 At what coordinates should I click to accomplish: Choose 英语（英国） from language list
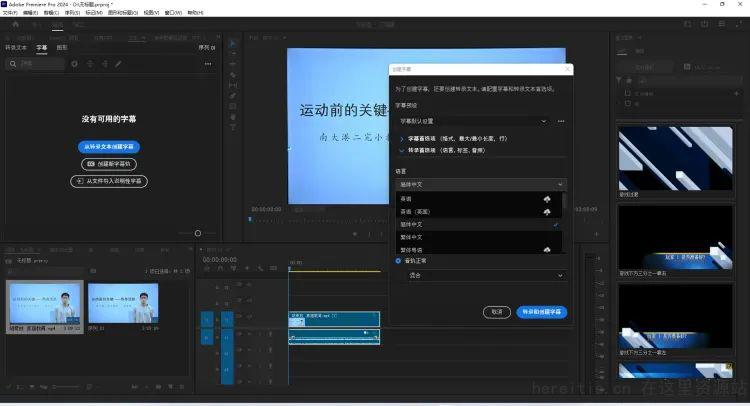tap(479, 212)
